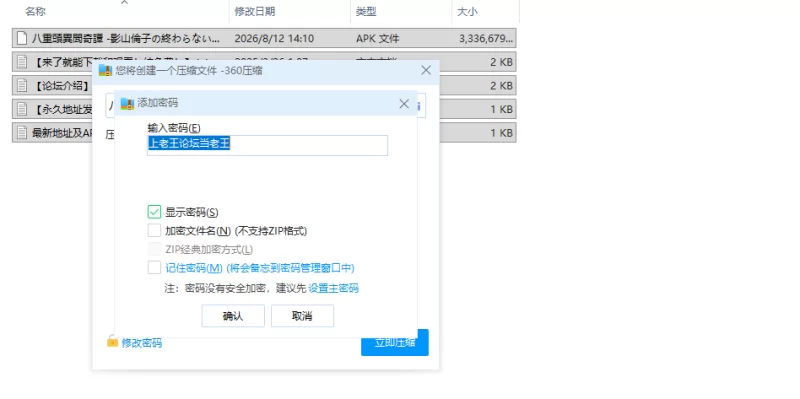Sort file list by 名称 column

point(36,12)
